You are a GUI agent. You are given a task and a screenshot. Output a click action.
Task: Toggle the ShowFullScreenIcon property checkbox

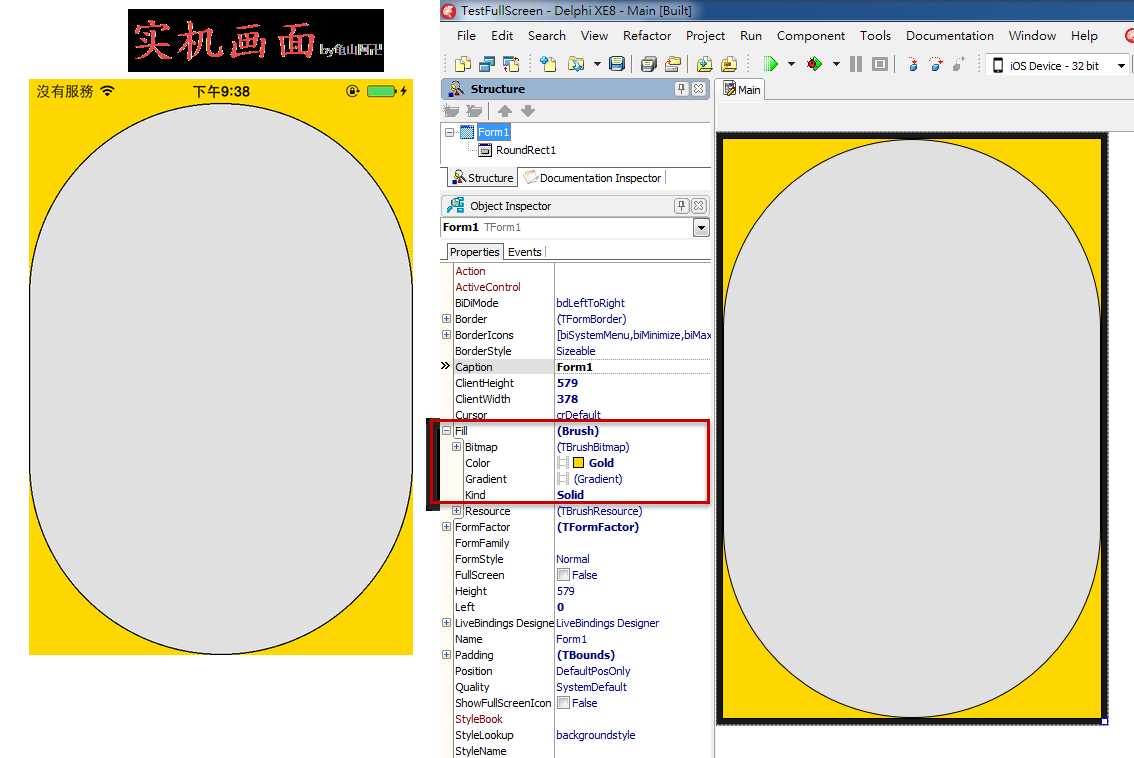pyautogui.click(x=563, y=702)
